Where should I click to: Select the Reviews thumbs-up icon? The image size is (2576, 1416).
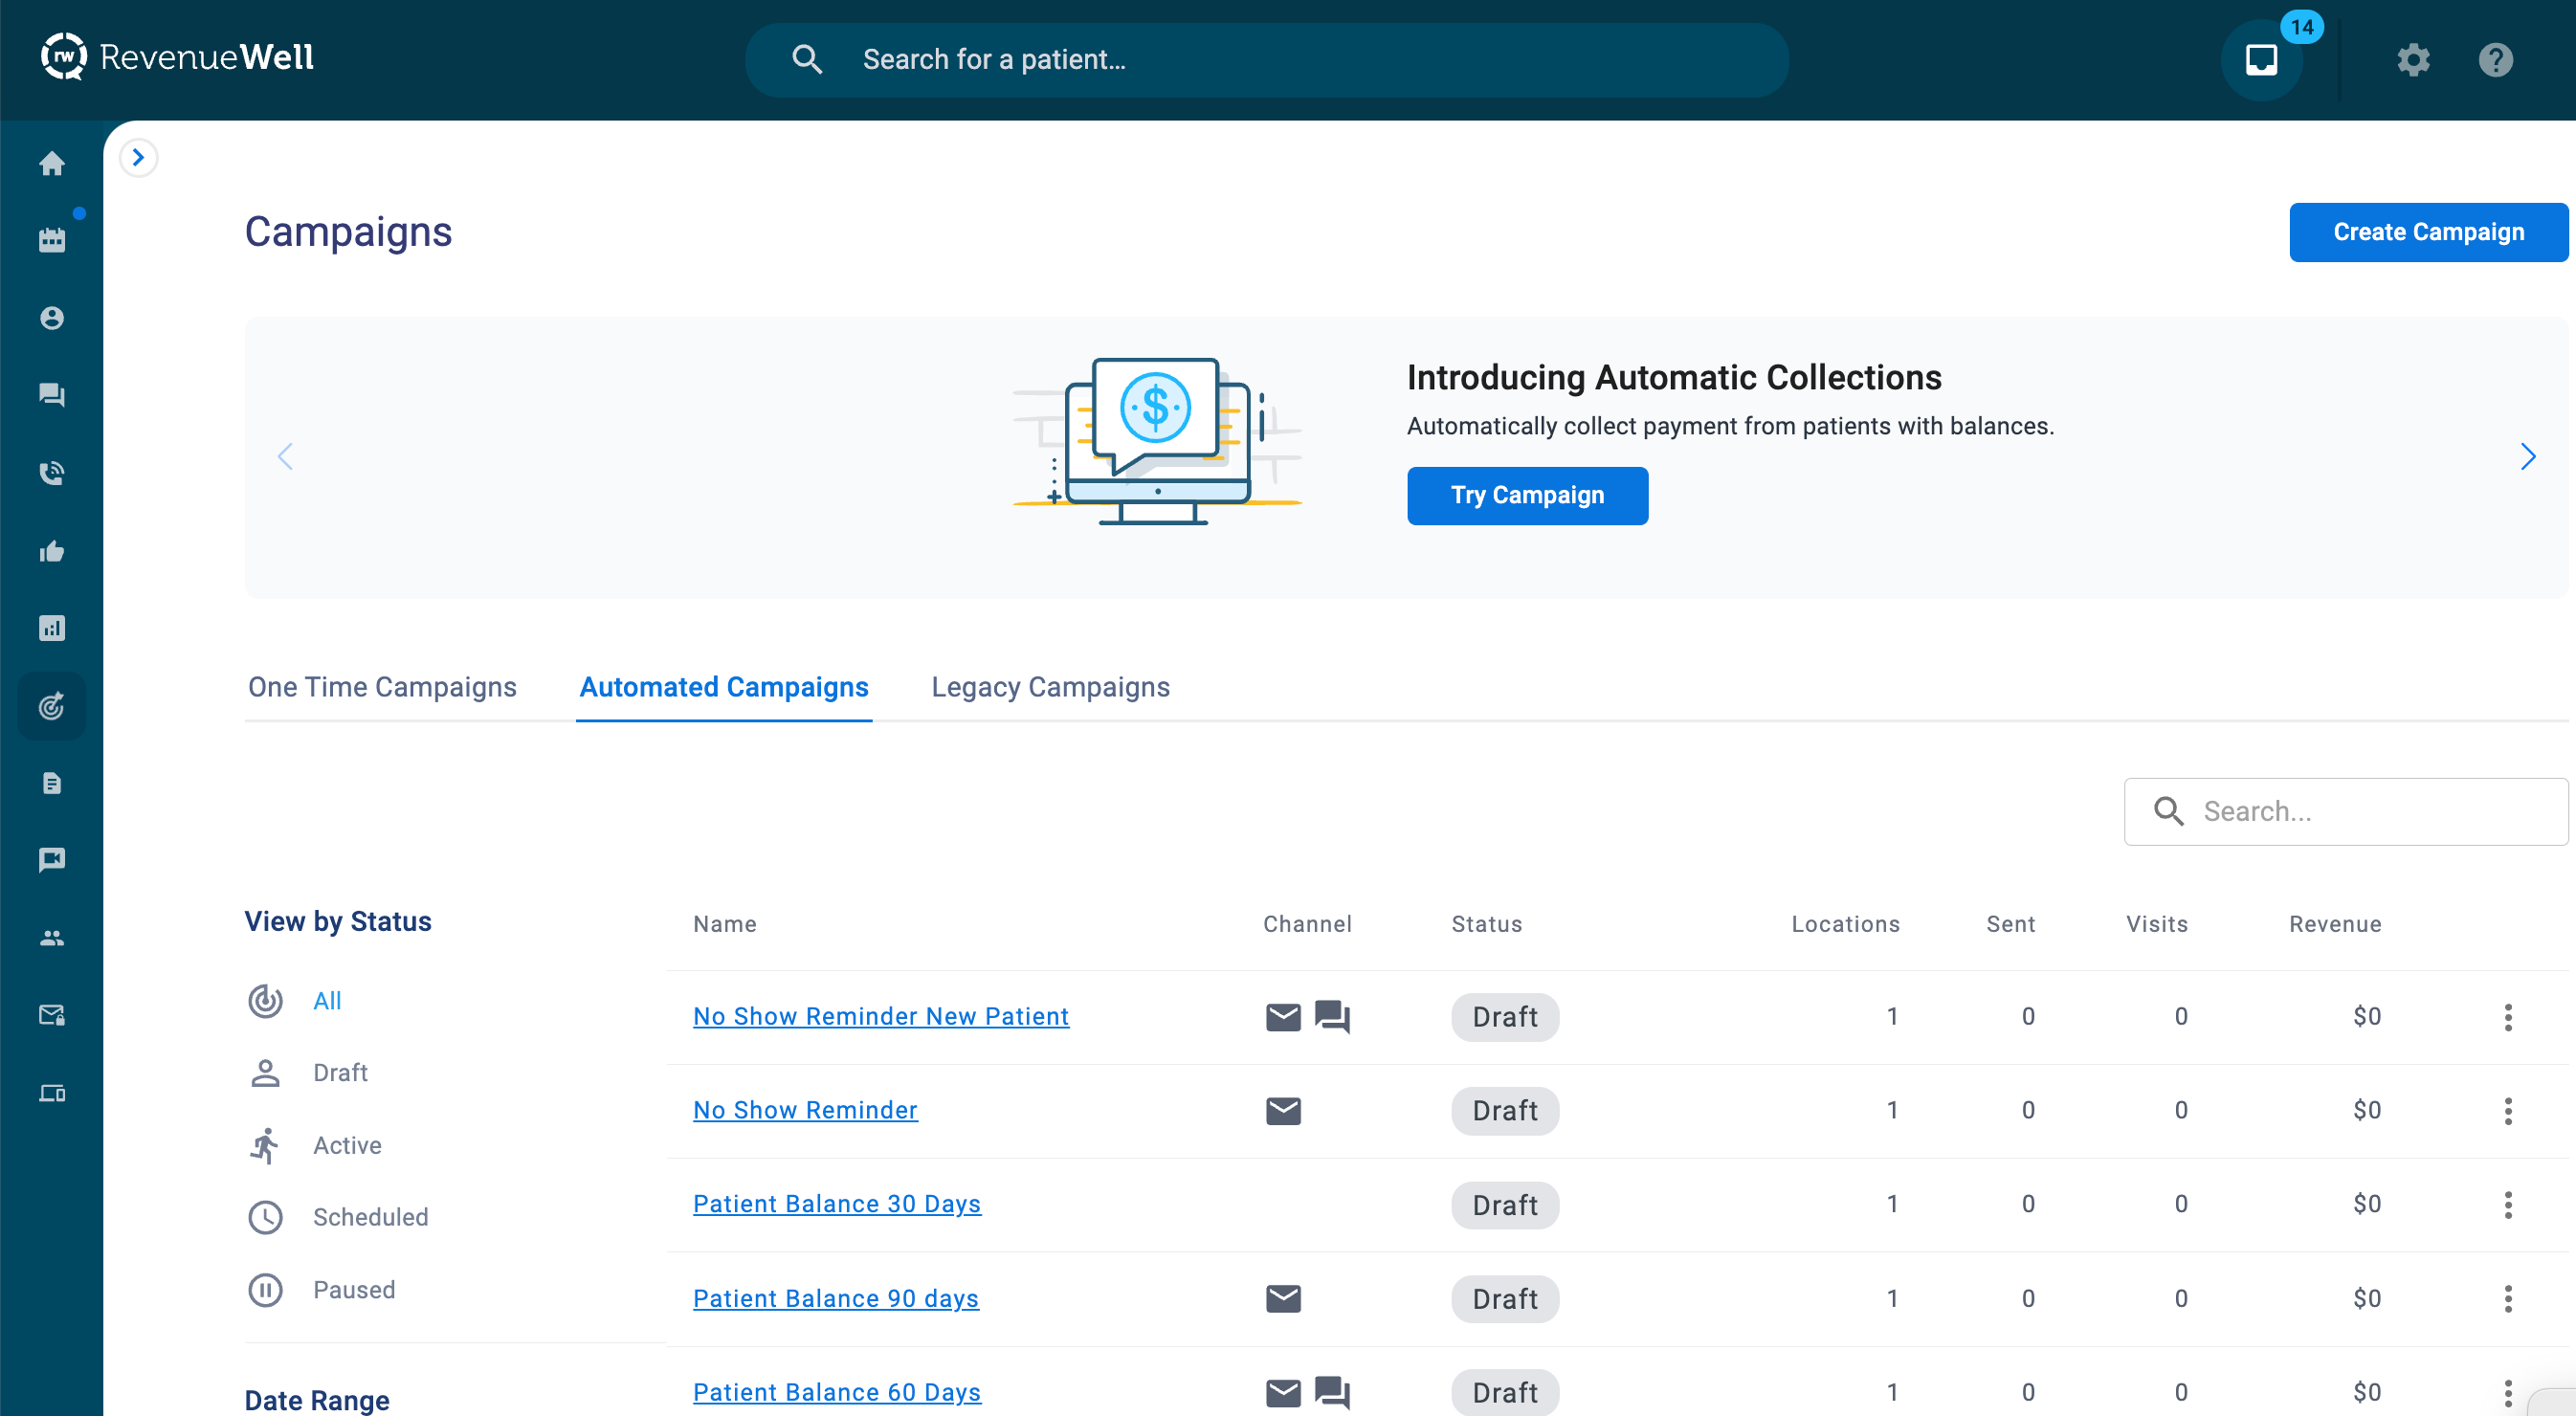point(51,551)
